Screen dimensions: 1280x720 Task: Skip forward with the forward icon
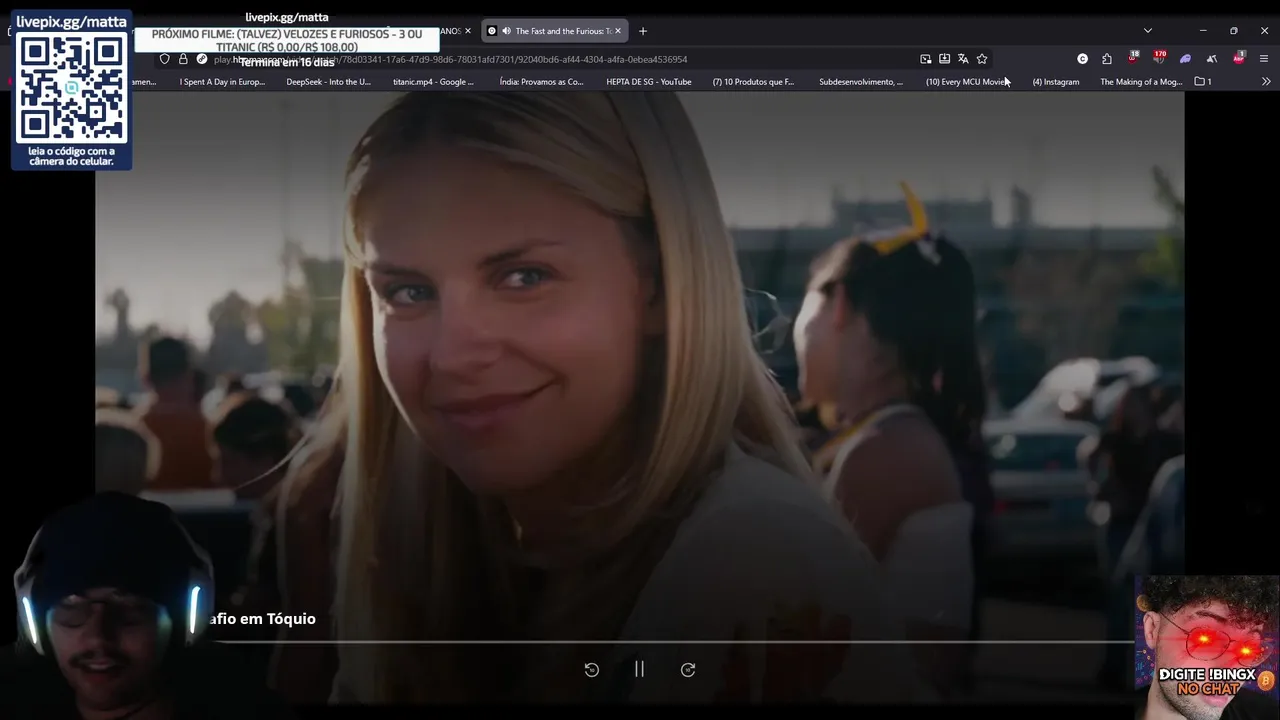[688, 670]
